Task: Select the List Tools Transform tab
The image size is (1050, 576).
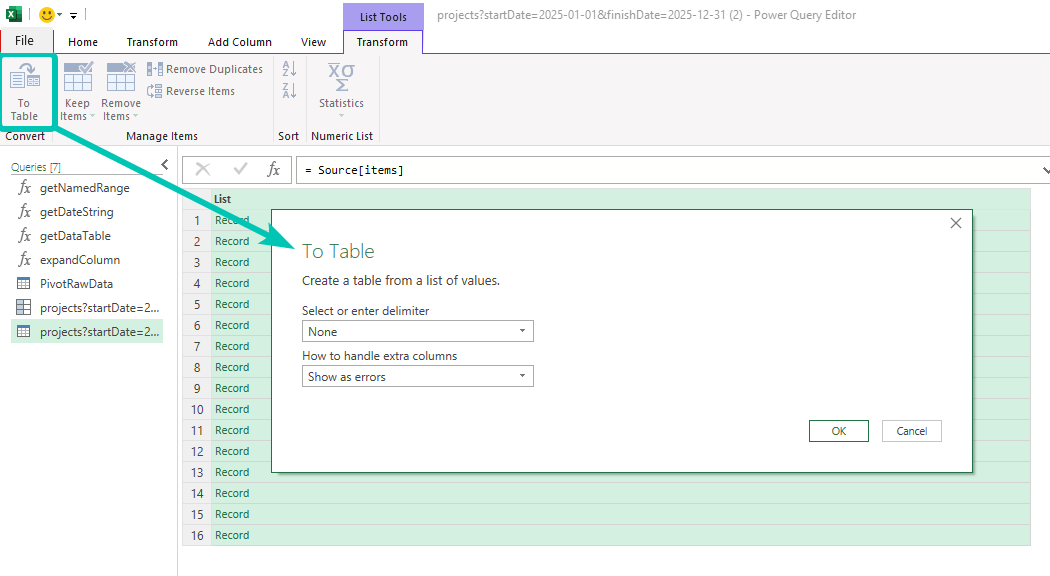Action: [x=382, y=42]
